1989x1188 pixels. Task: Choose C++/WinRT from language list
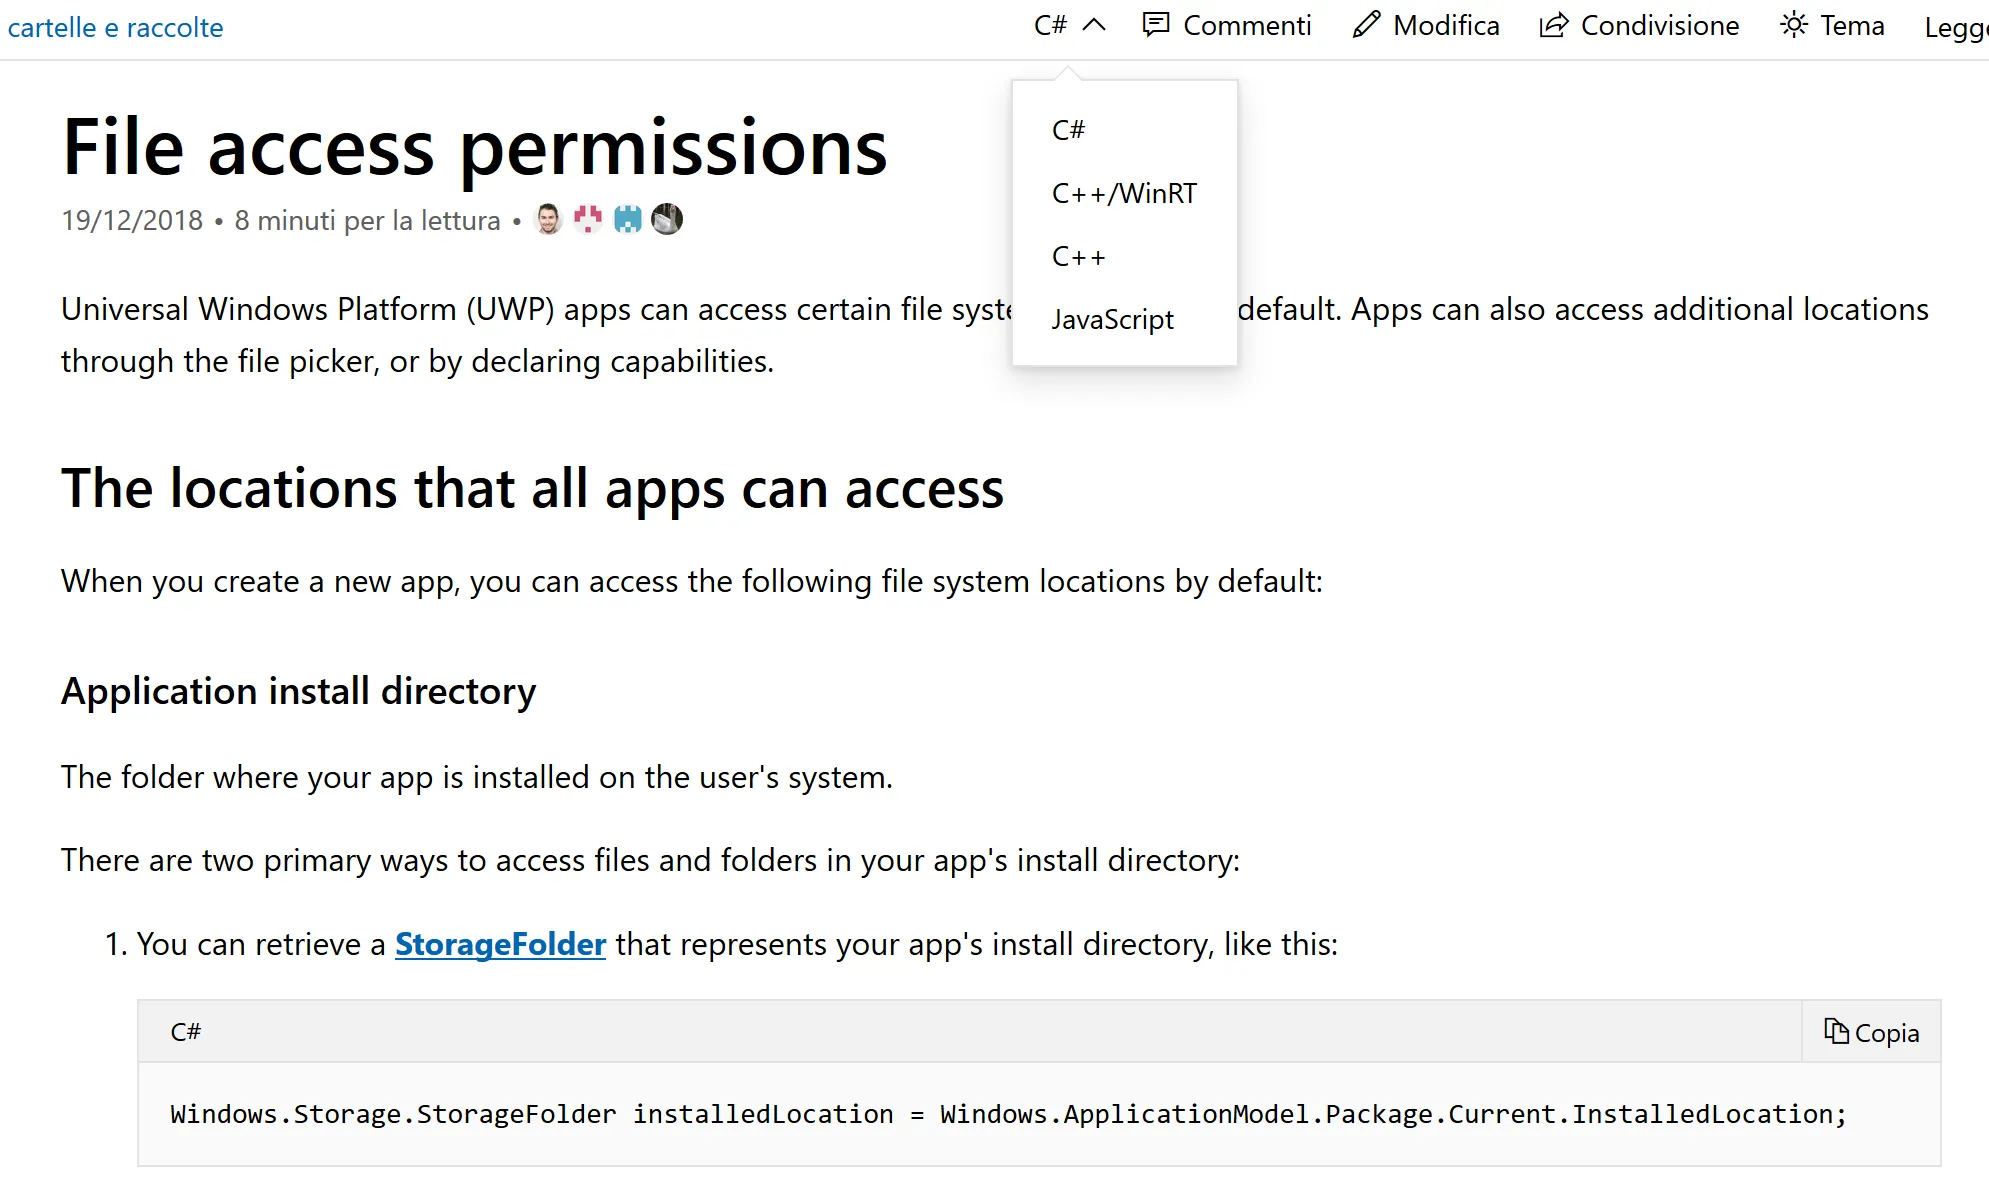1124,193
